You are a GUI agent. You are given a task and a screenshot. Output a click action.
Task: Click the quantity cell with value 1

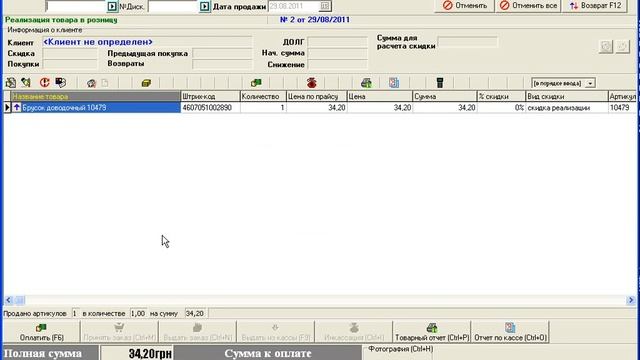(263, 108)
